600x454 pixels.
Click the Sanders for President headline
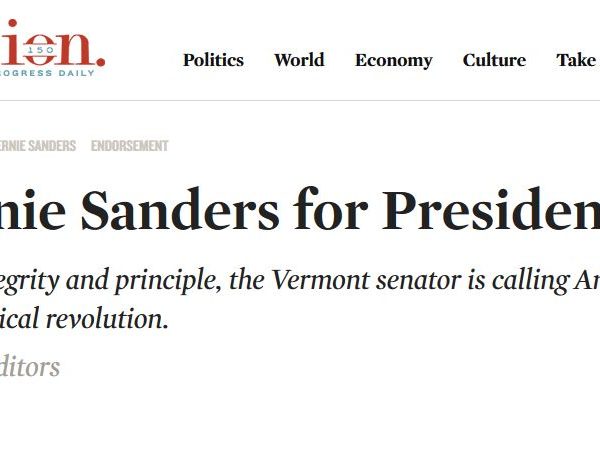point(300,211)
